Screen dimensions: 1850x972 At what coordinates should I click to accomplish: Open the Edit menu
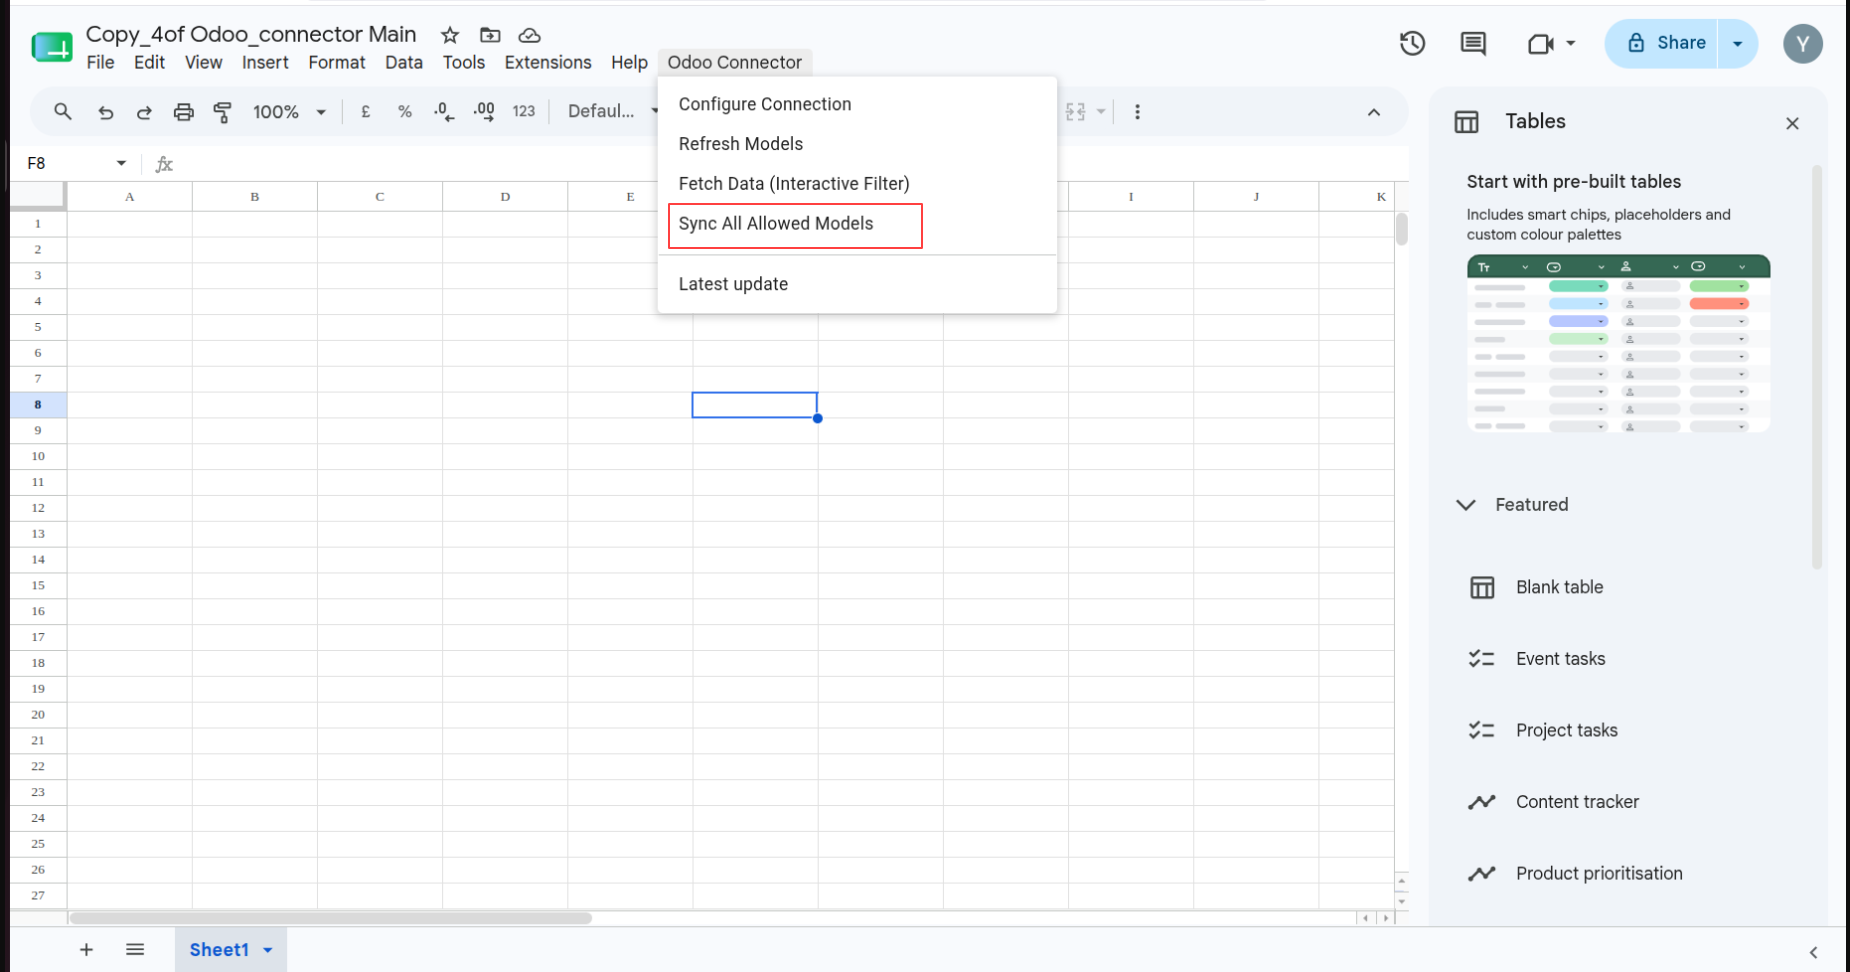click(149, 62)
